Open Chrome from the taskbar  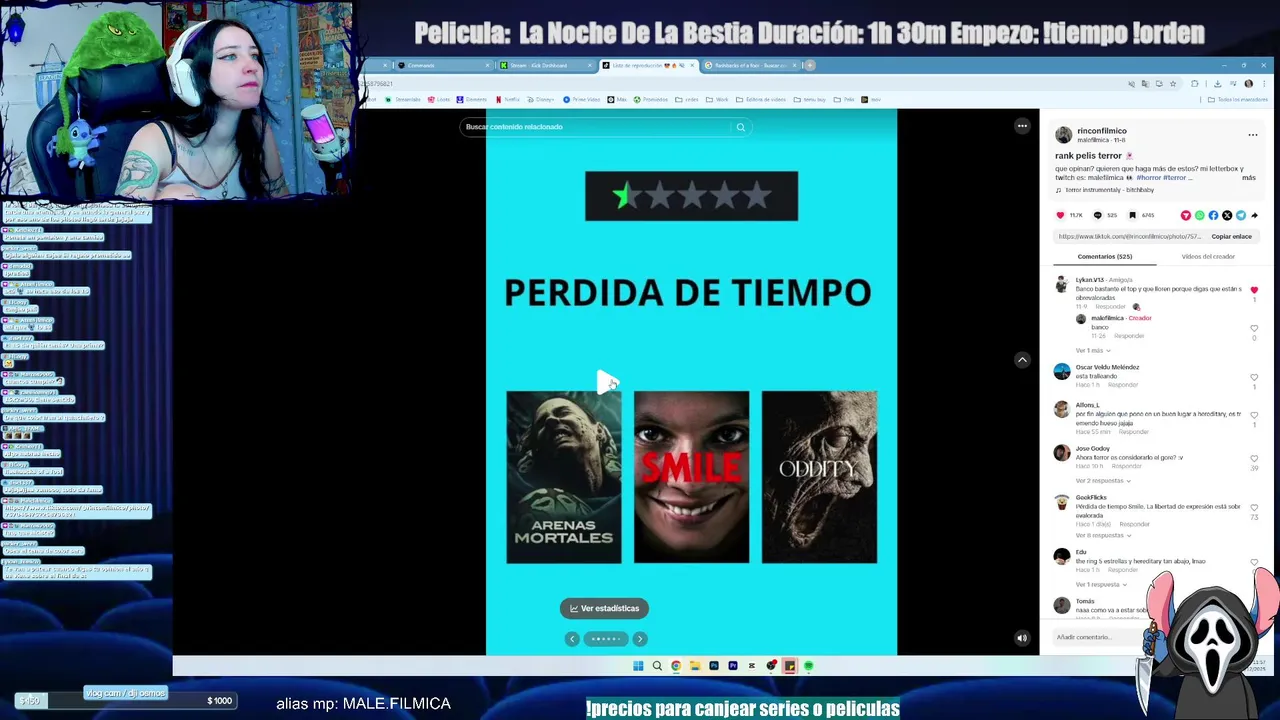pos(676,666)
